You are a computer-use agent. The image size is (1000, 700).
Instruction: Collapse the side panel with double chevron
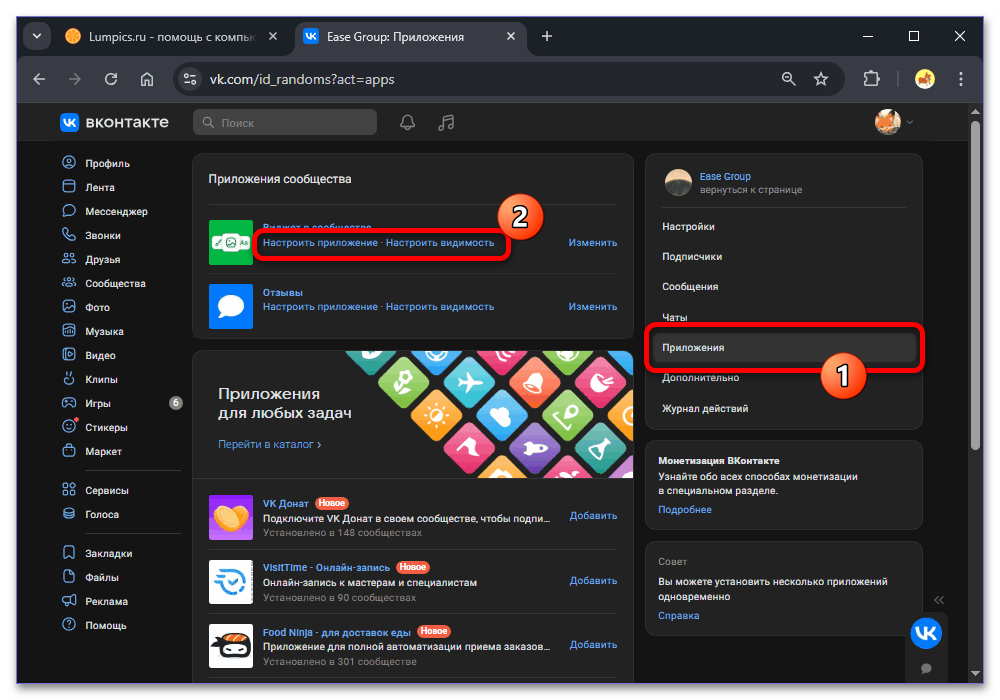point(939,600)
